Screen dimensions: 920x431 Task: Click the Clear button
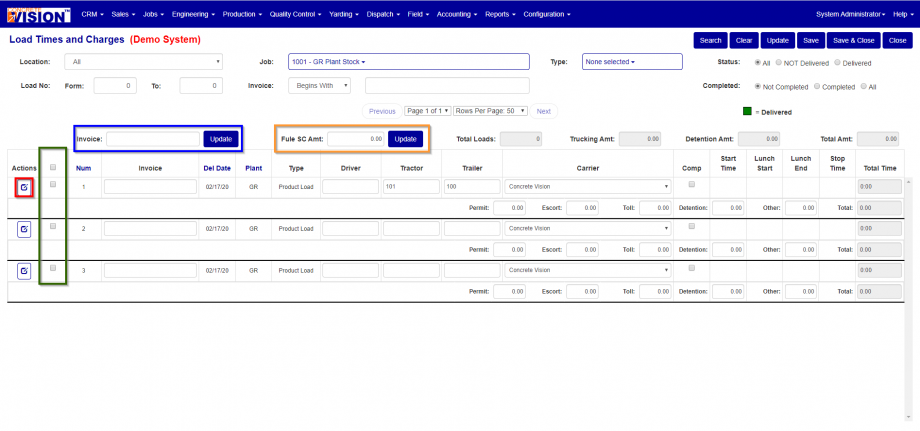[744, 40]
